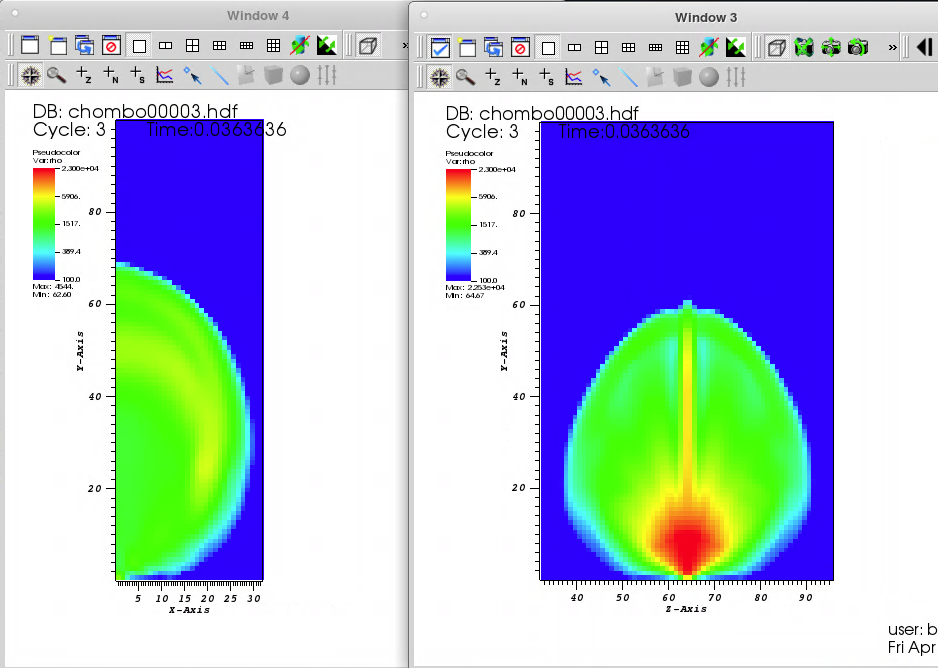Click 'Time:0.0363636' annotation in Window 3
Viewport: 938px width, 668px height.
624,132
